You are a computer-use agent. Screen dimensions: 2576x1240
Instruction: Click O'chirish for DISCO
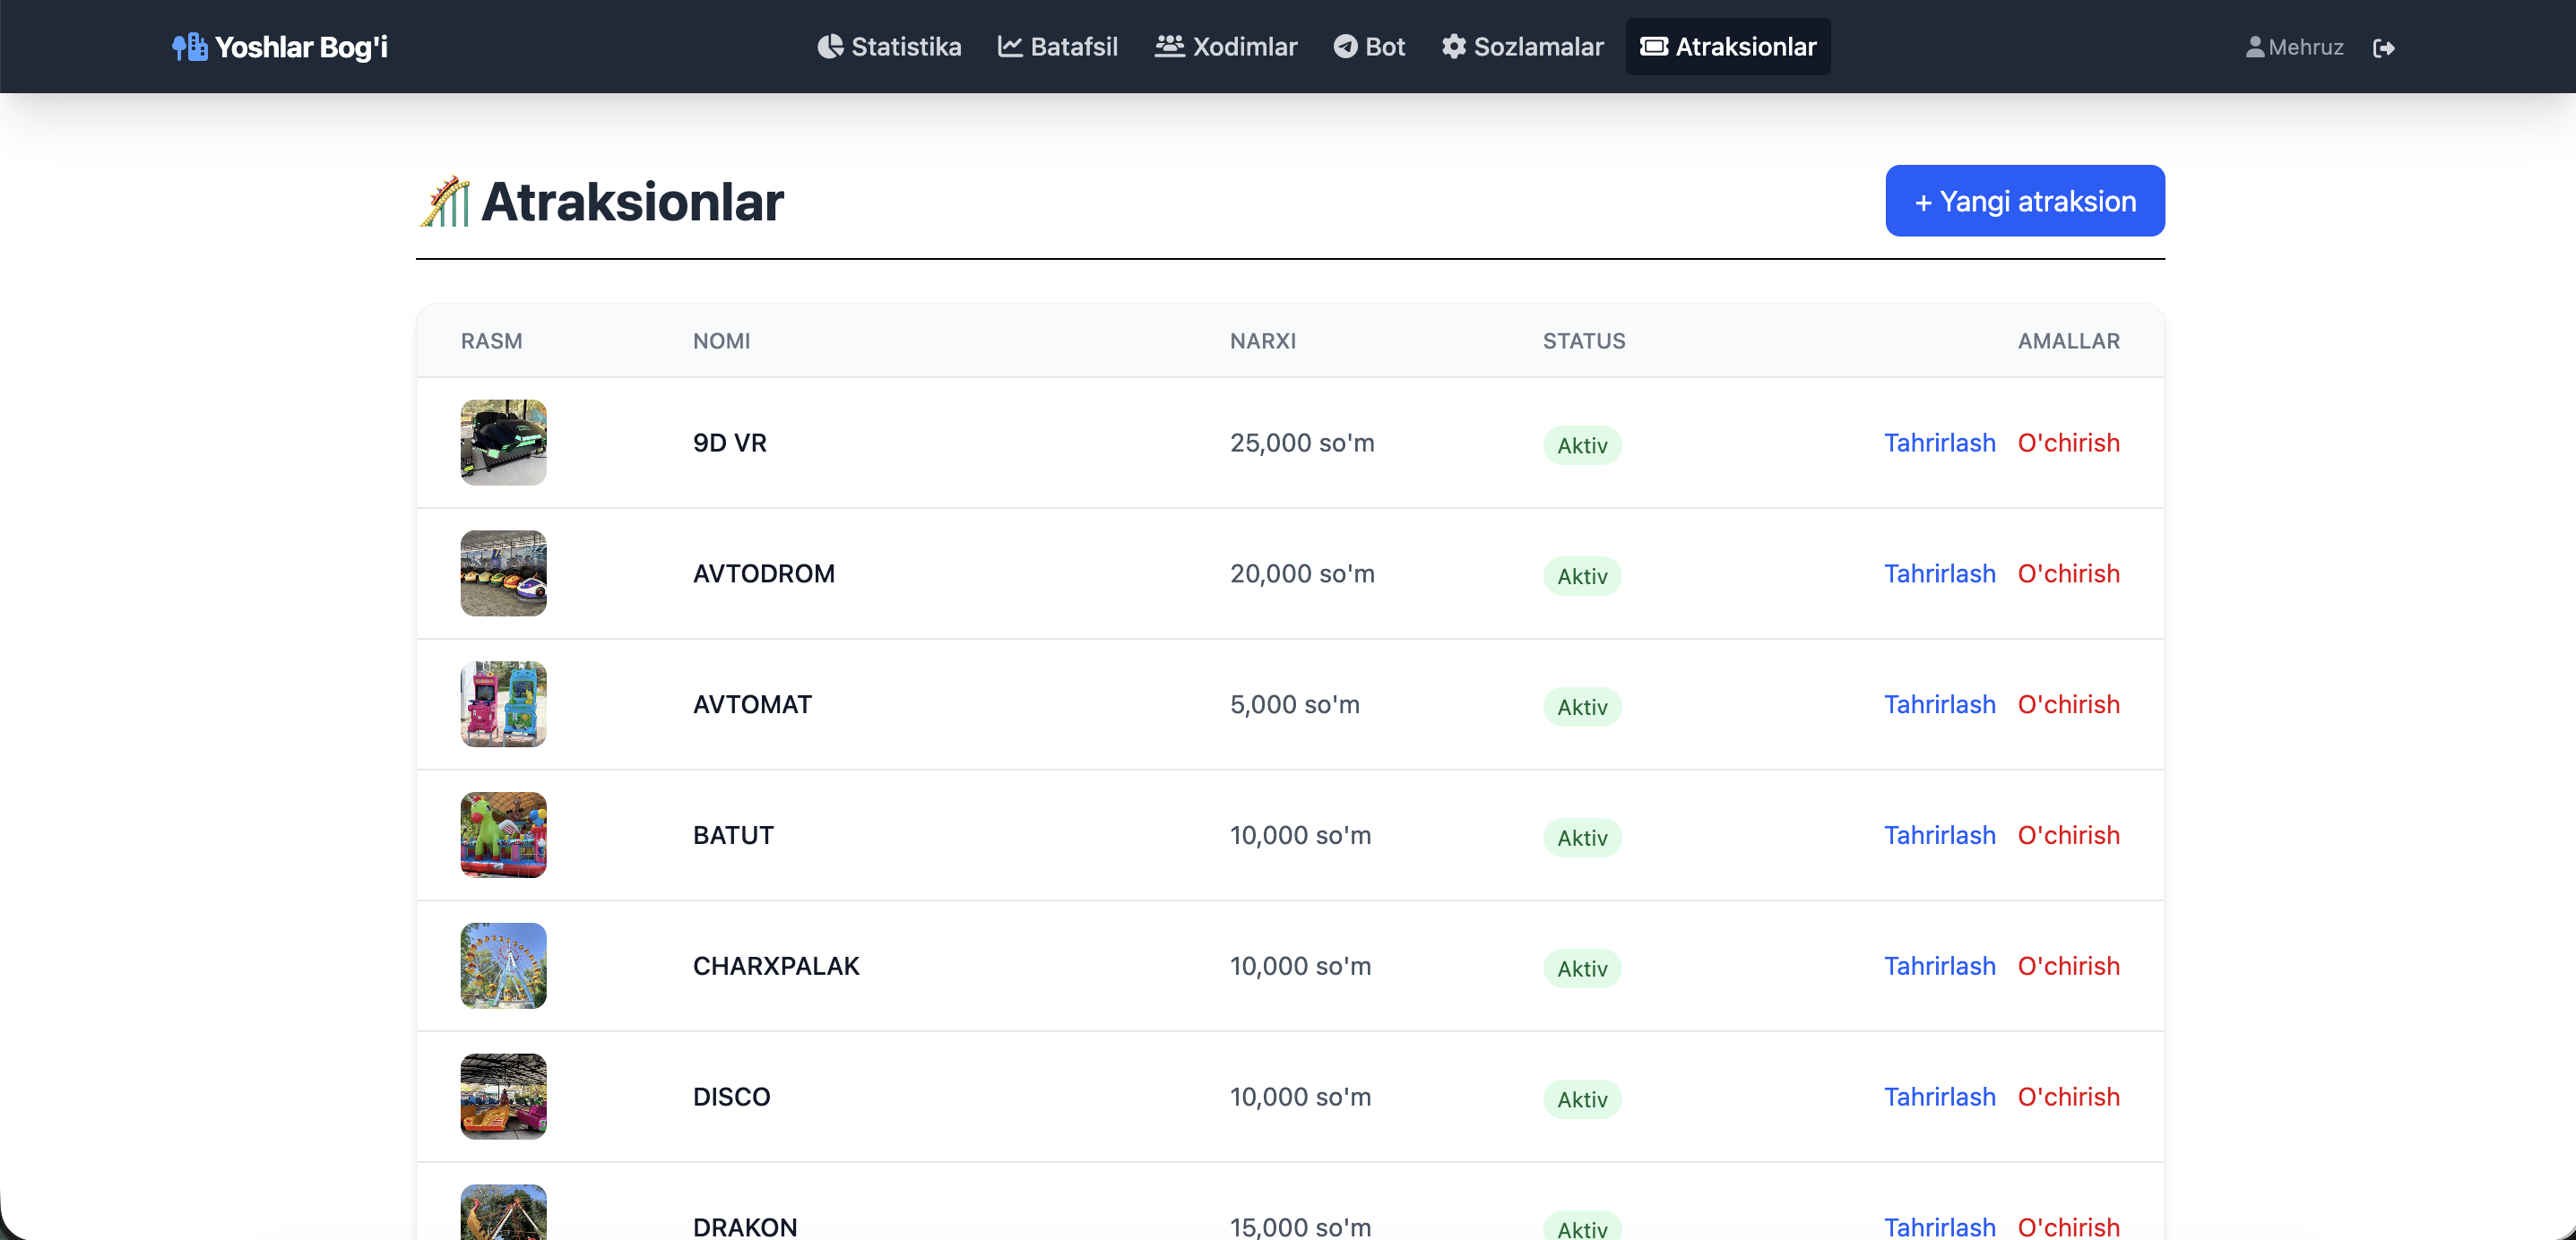coord(2068,1097)
